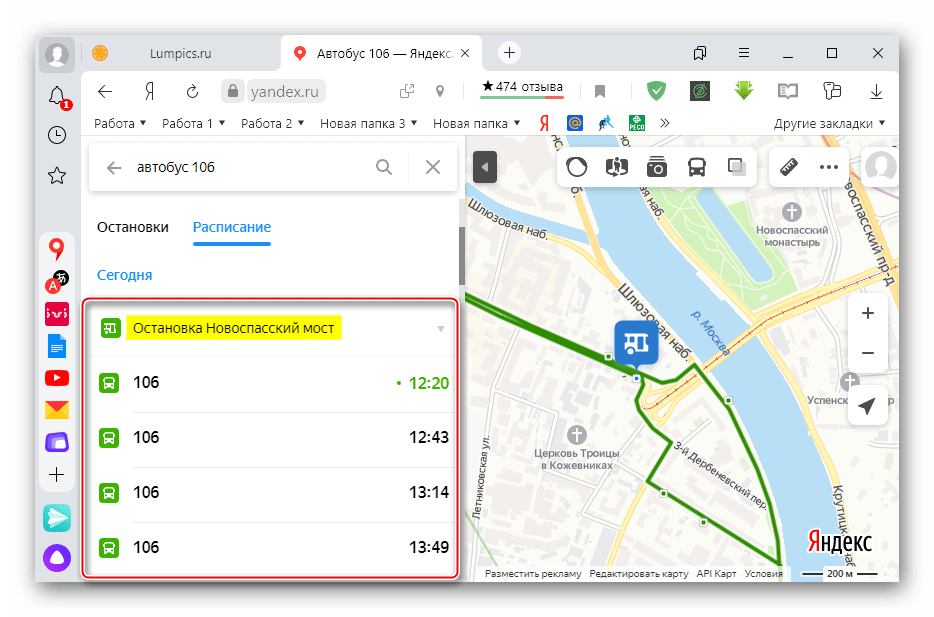This screenshot has width=934, height=617.
Task: Toggle the traffic layer icon on map
Action: (577, 168)
